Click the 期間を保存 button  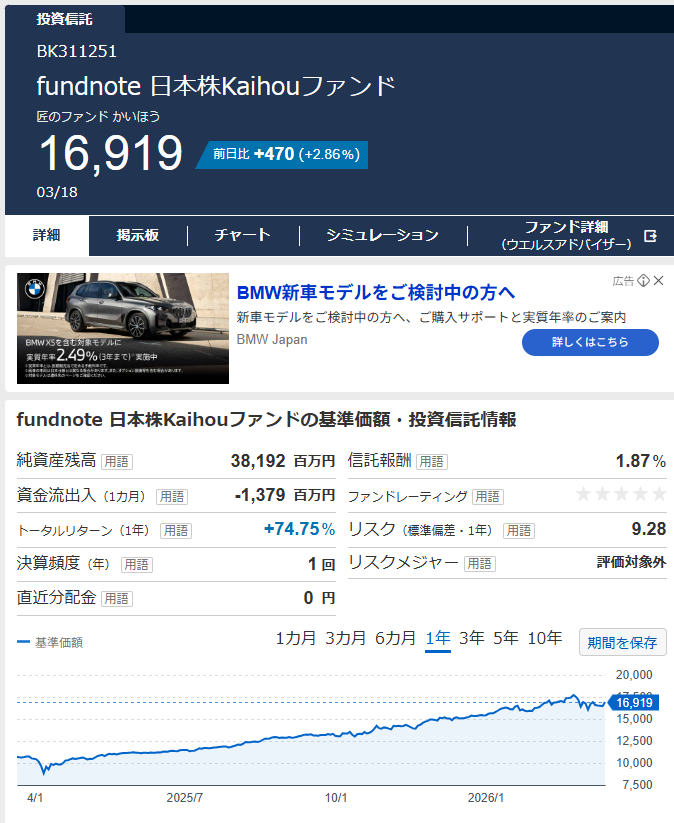tap(622, 642)
